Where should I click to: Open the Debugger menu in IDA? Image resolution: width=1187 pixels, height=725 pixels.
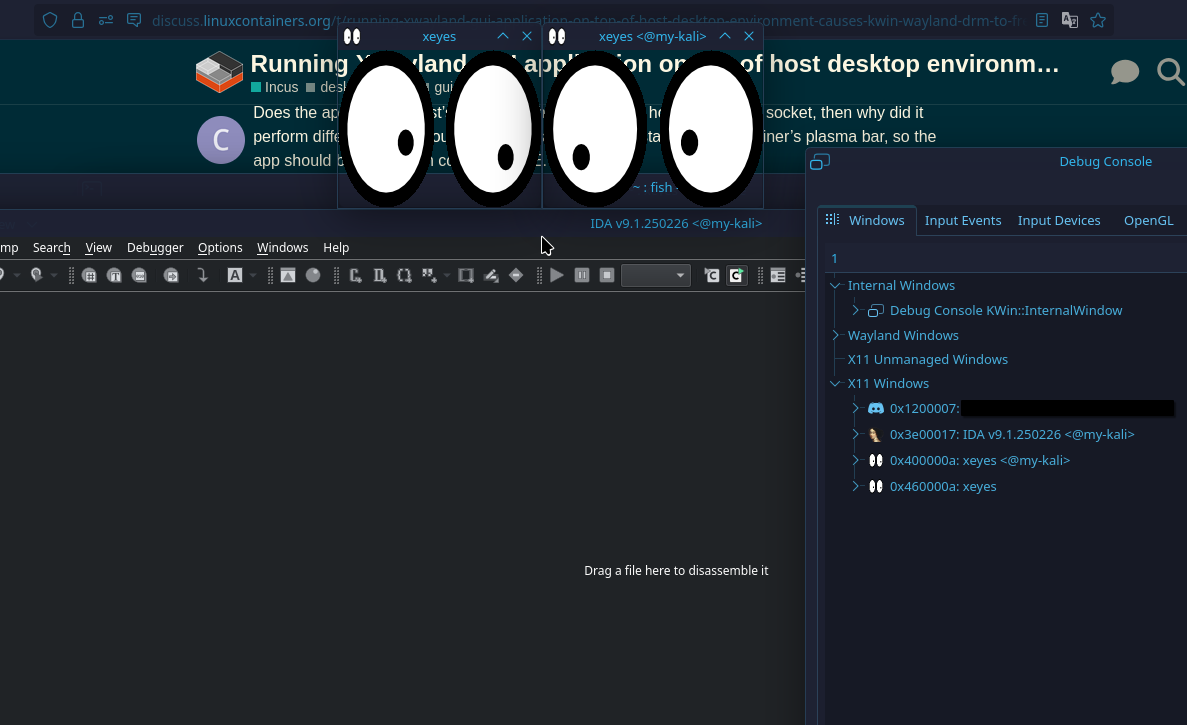pos(155,247)
